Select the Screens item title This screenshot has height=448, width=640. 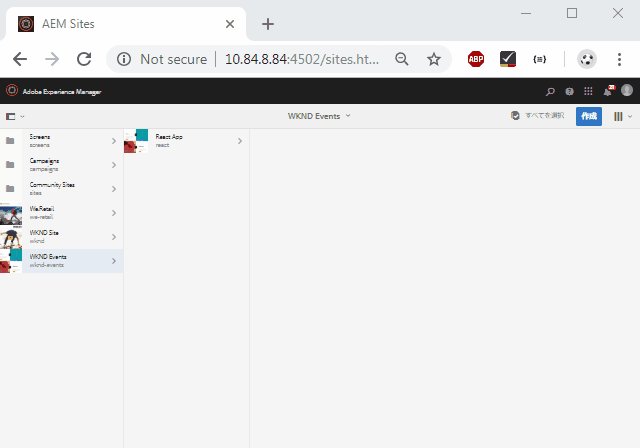(x=40, y=137)
